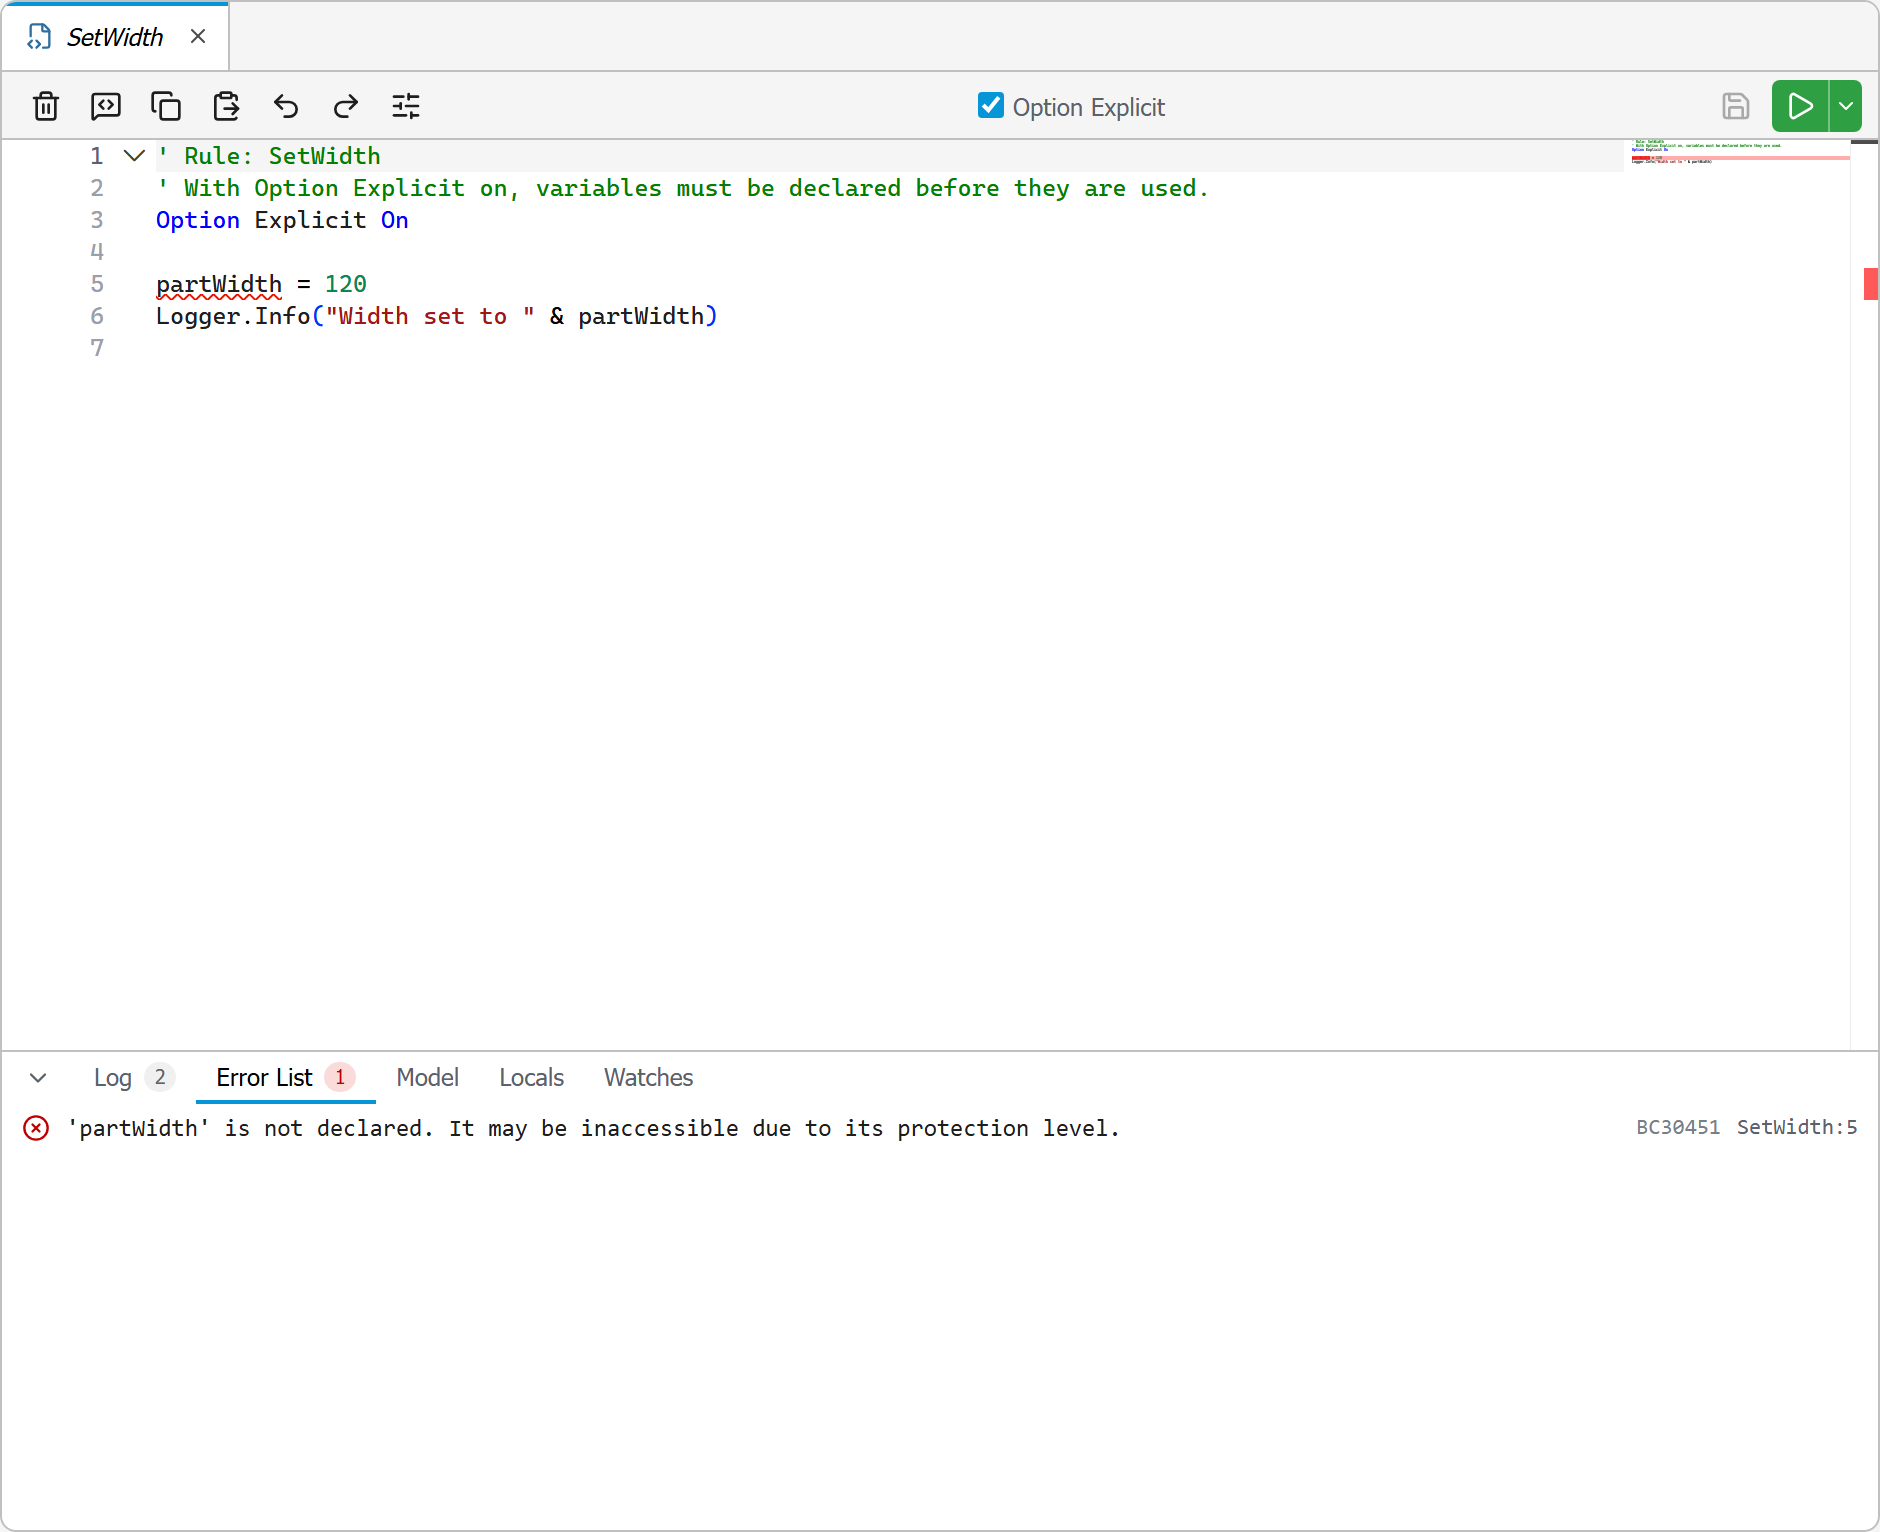Click line number 5 in gutter

(x=97, y=284)
